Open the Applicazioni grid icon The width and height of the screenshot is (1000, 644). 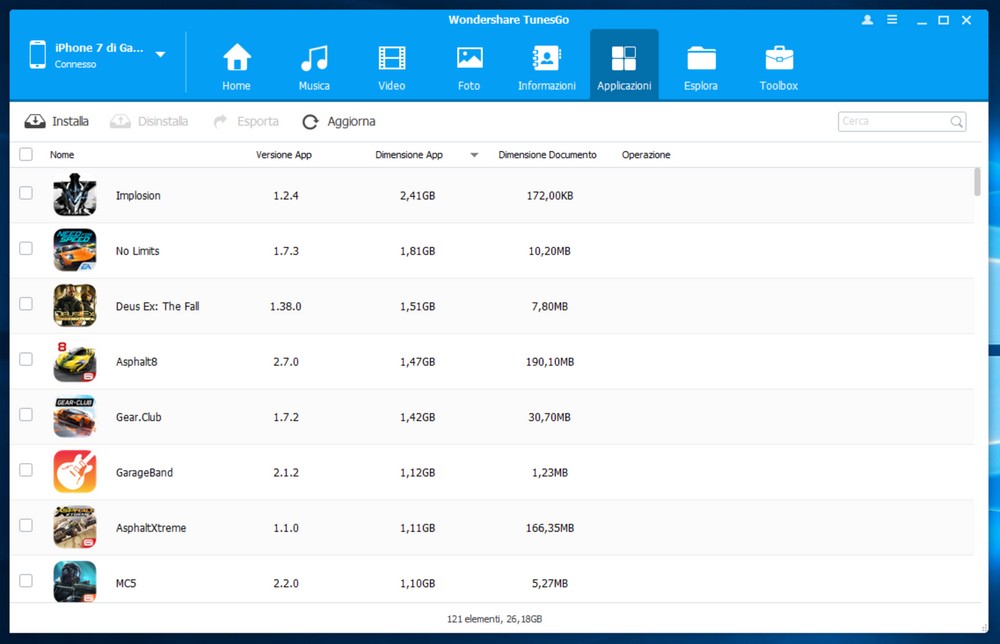(x=624, y=58)
